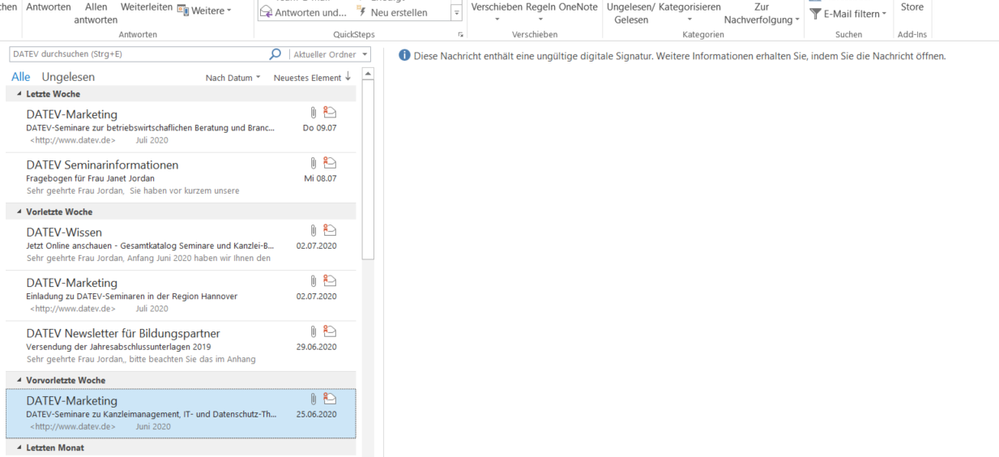Switch to the Ungelesen filter tab

click(x=68, y=77)
